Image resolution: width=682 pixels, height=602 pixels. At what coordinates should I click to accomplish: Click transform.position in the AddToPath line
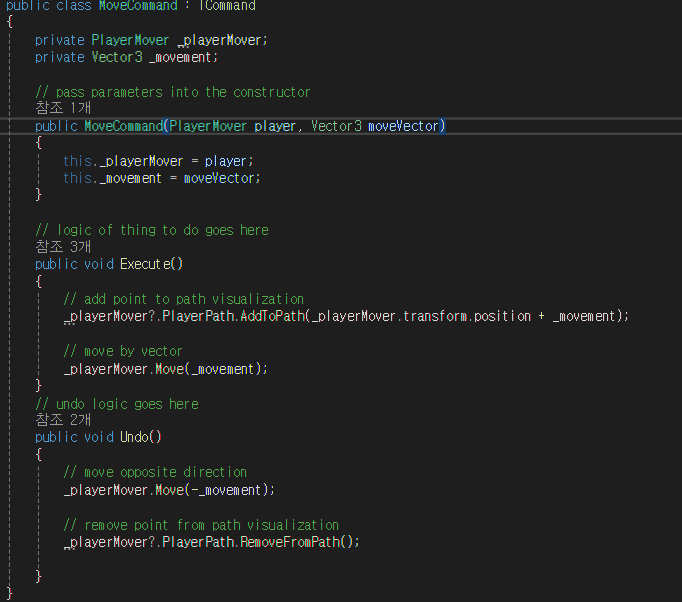click(467, 316)
